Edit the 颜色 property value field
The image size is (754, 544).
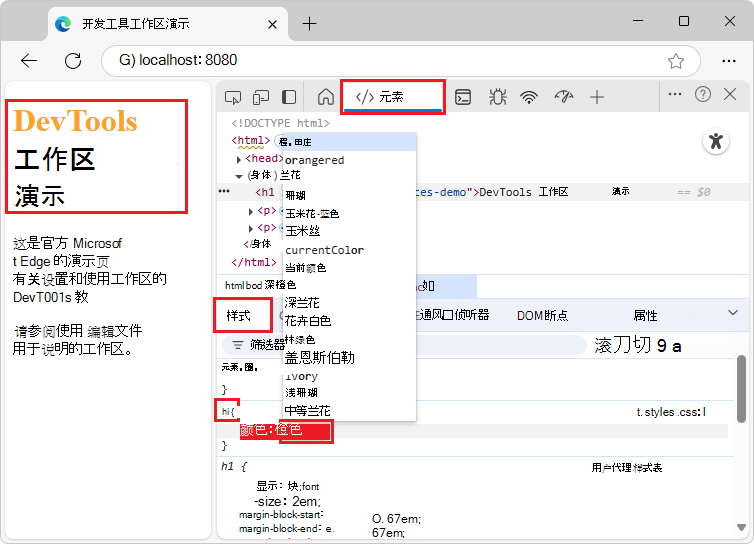pyautogui.click(x=306, y=430)
